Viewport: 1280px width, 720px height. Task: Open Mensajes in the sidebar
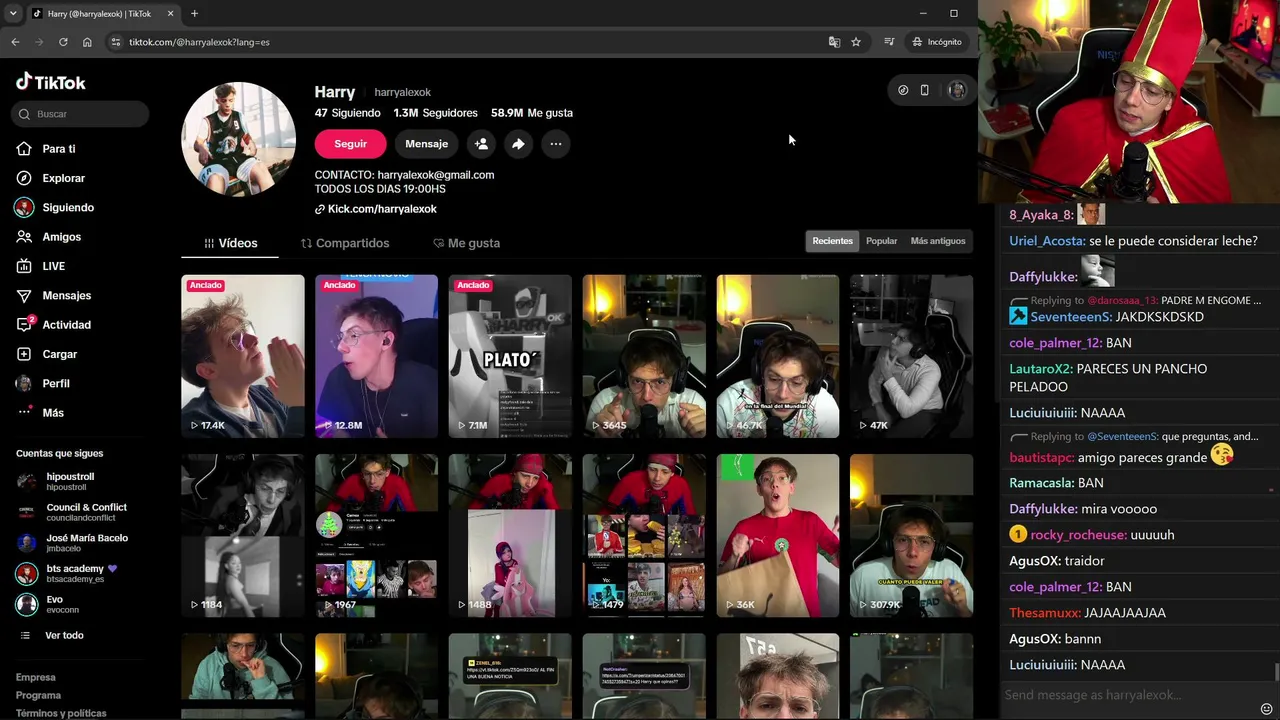[x=66, y=296]
